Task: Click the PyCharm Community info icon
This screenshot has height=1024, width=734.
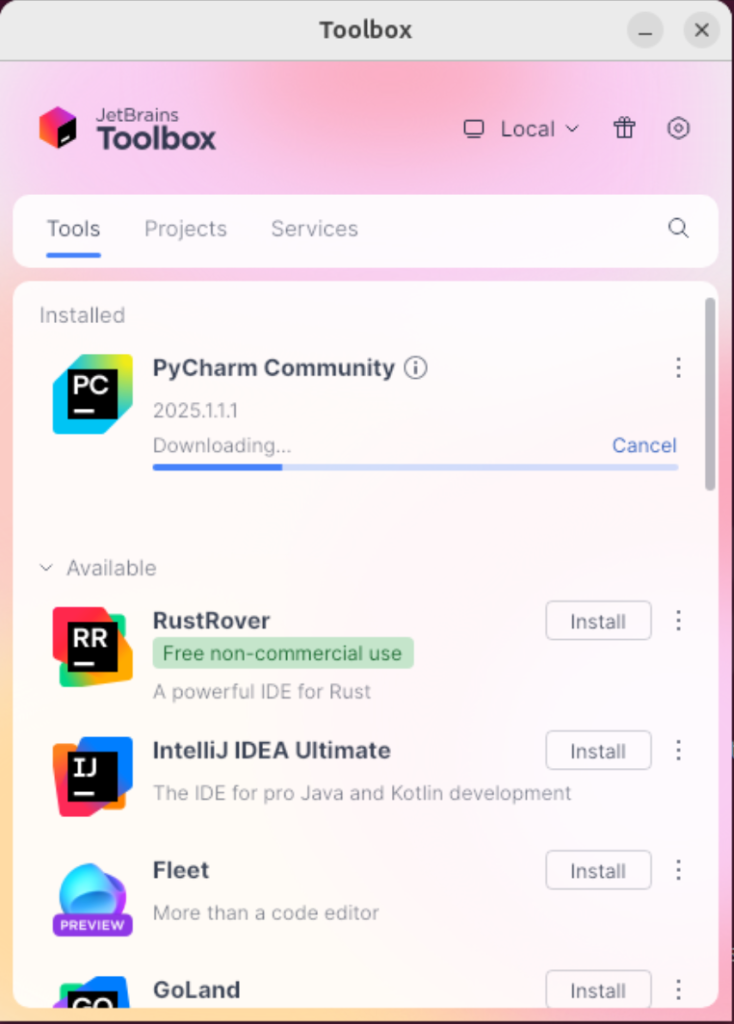Action: point(416,368)
